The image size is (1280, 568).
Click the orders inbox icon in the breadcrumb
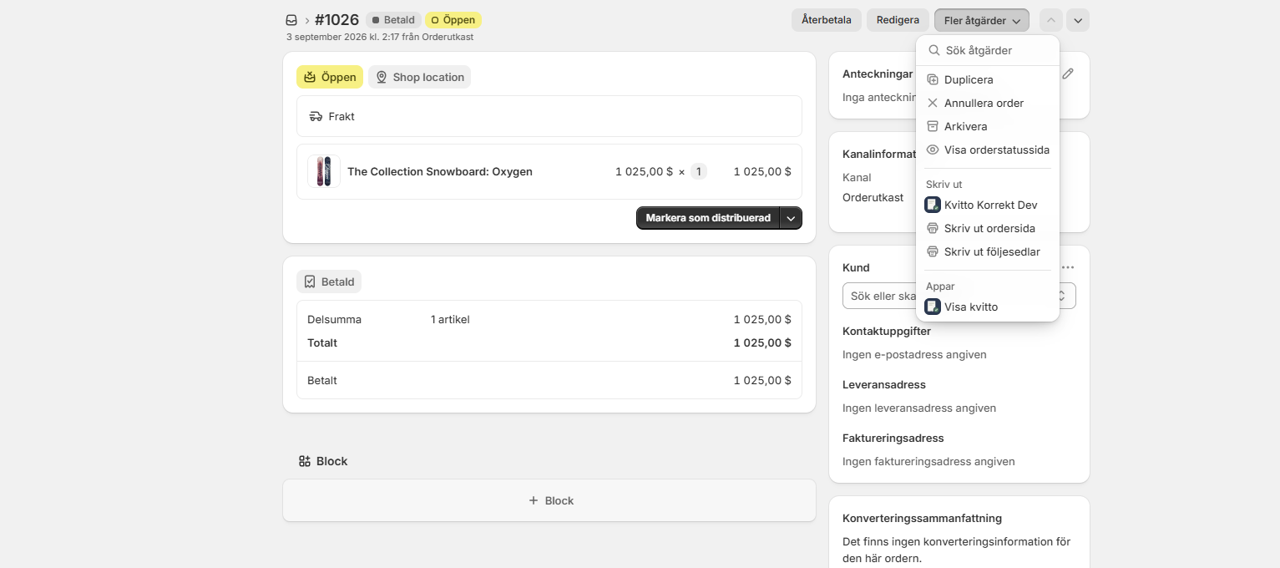(291, 20)
